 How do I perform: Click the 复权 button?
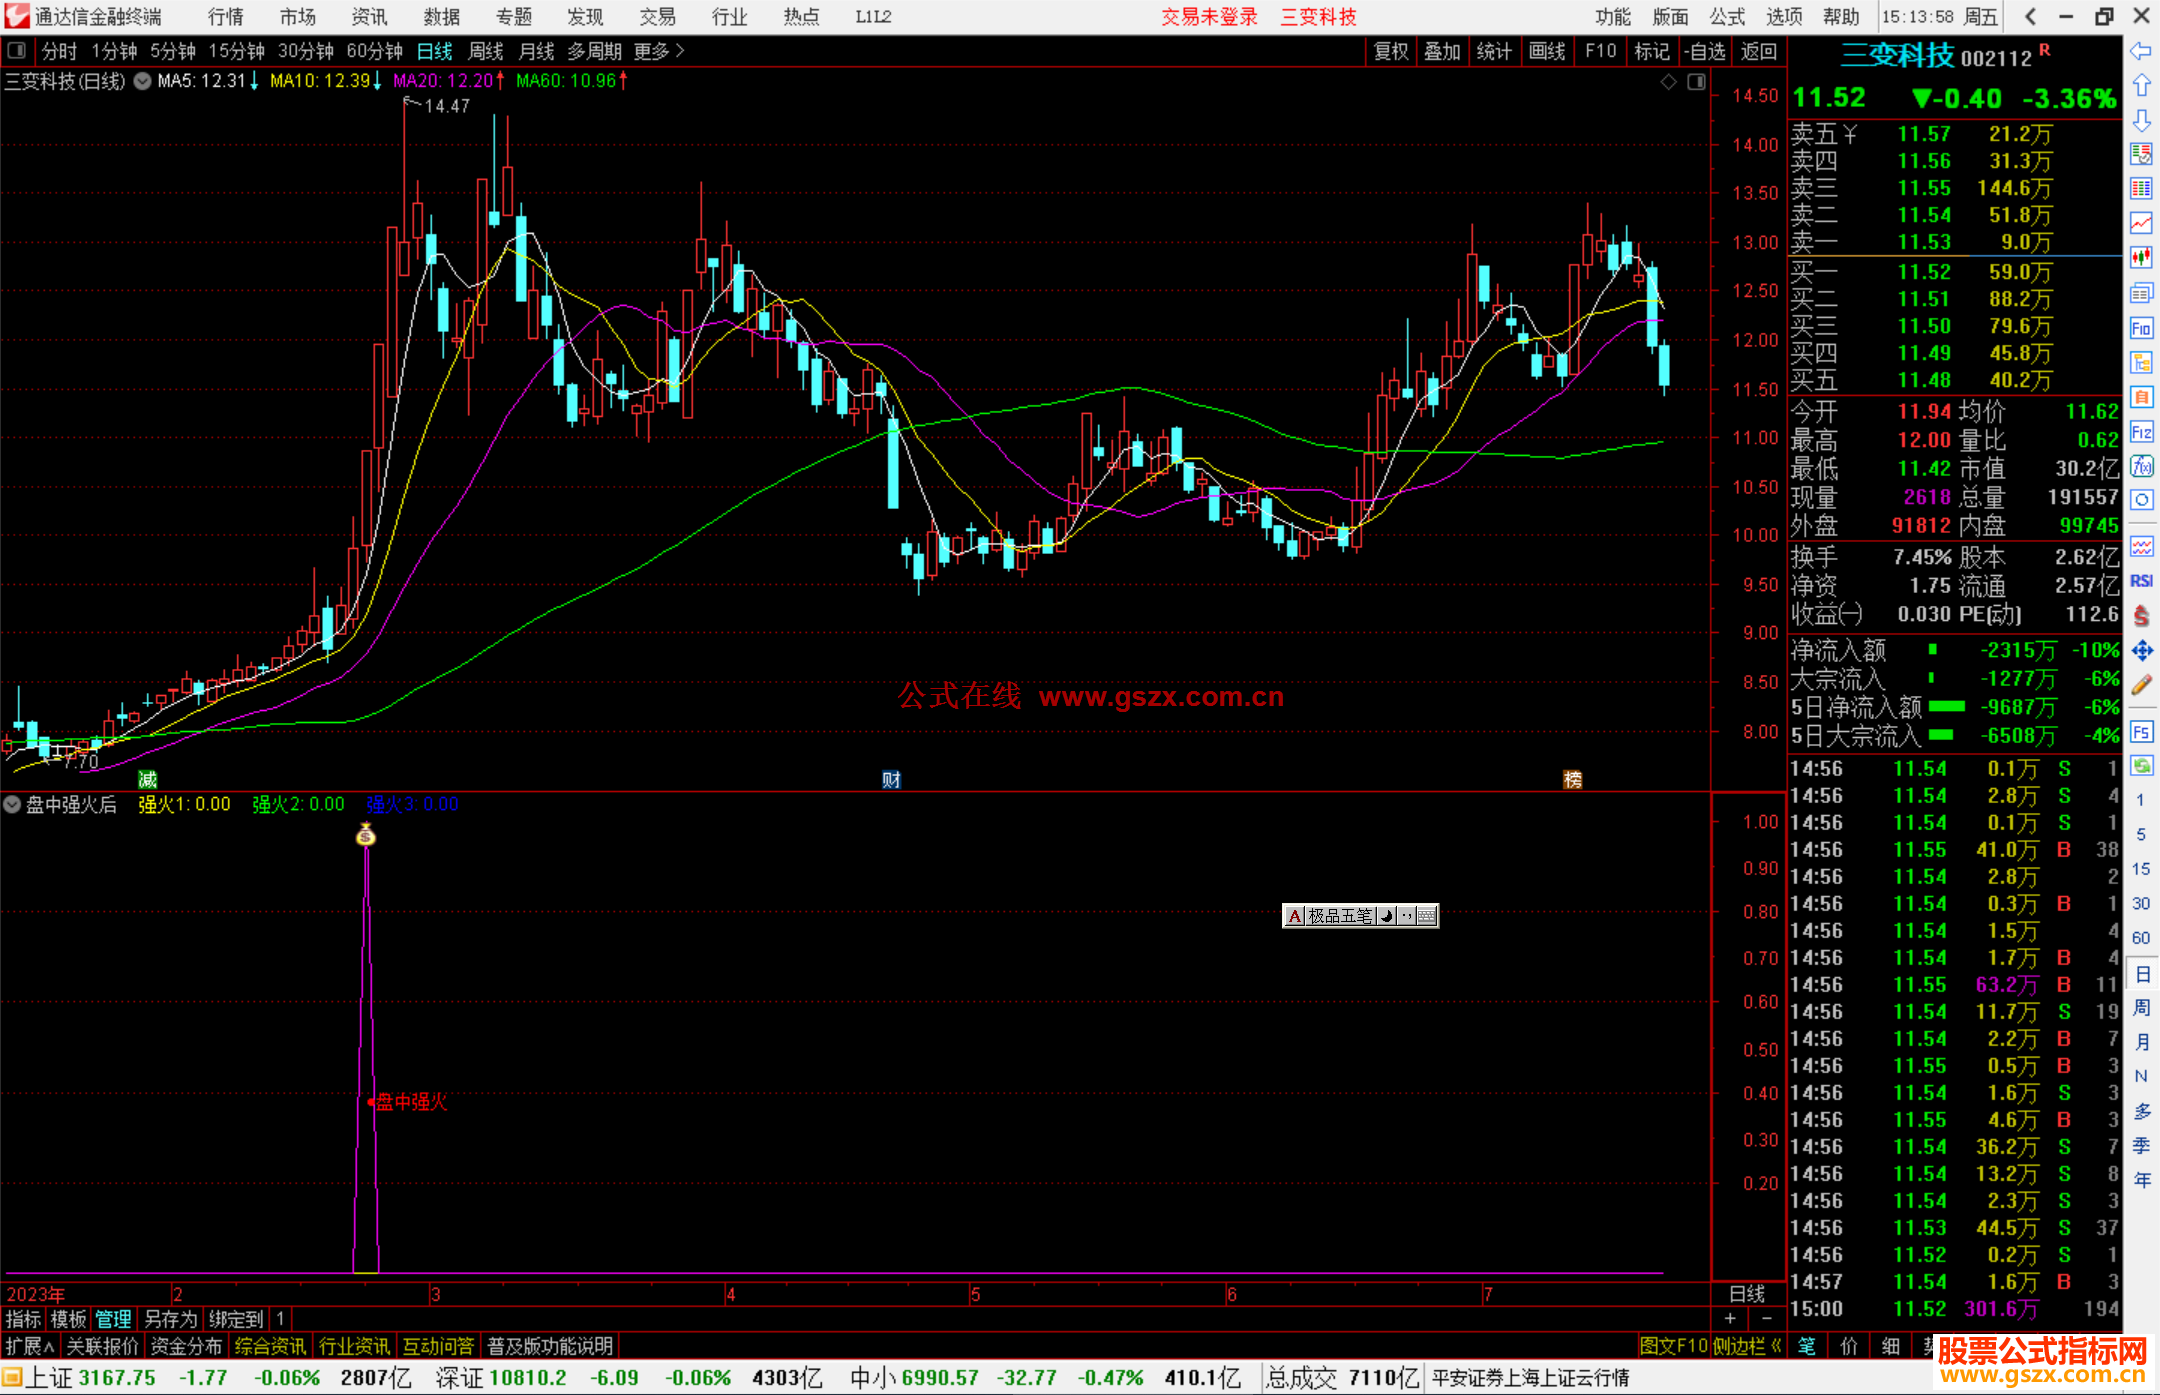coord(1390,51)
